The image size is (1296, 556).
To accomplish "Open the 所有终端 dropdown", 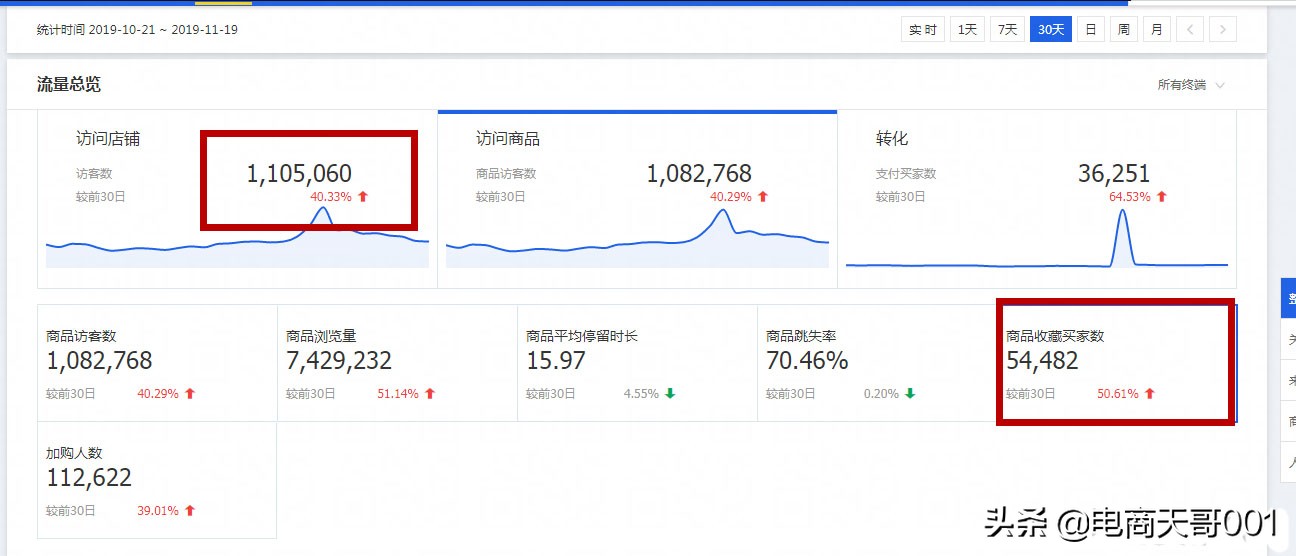I will point(1191,85).
